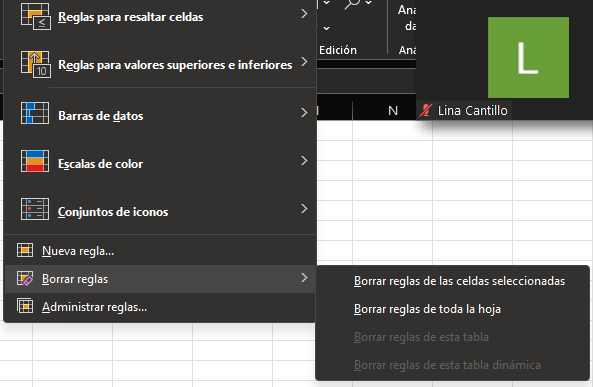Click the Reglas para resaltar celdas icon
Screen dimensions: 593x387
tap(36, 17)
